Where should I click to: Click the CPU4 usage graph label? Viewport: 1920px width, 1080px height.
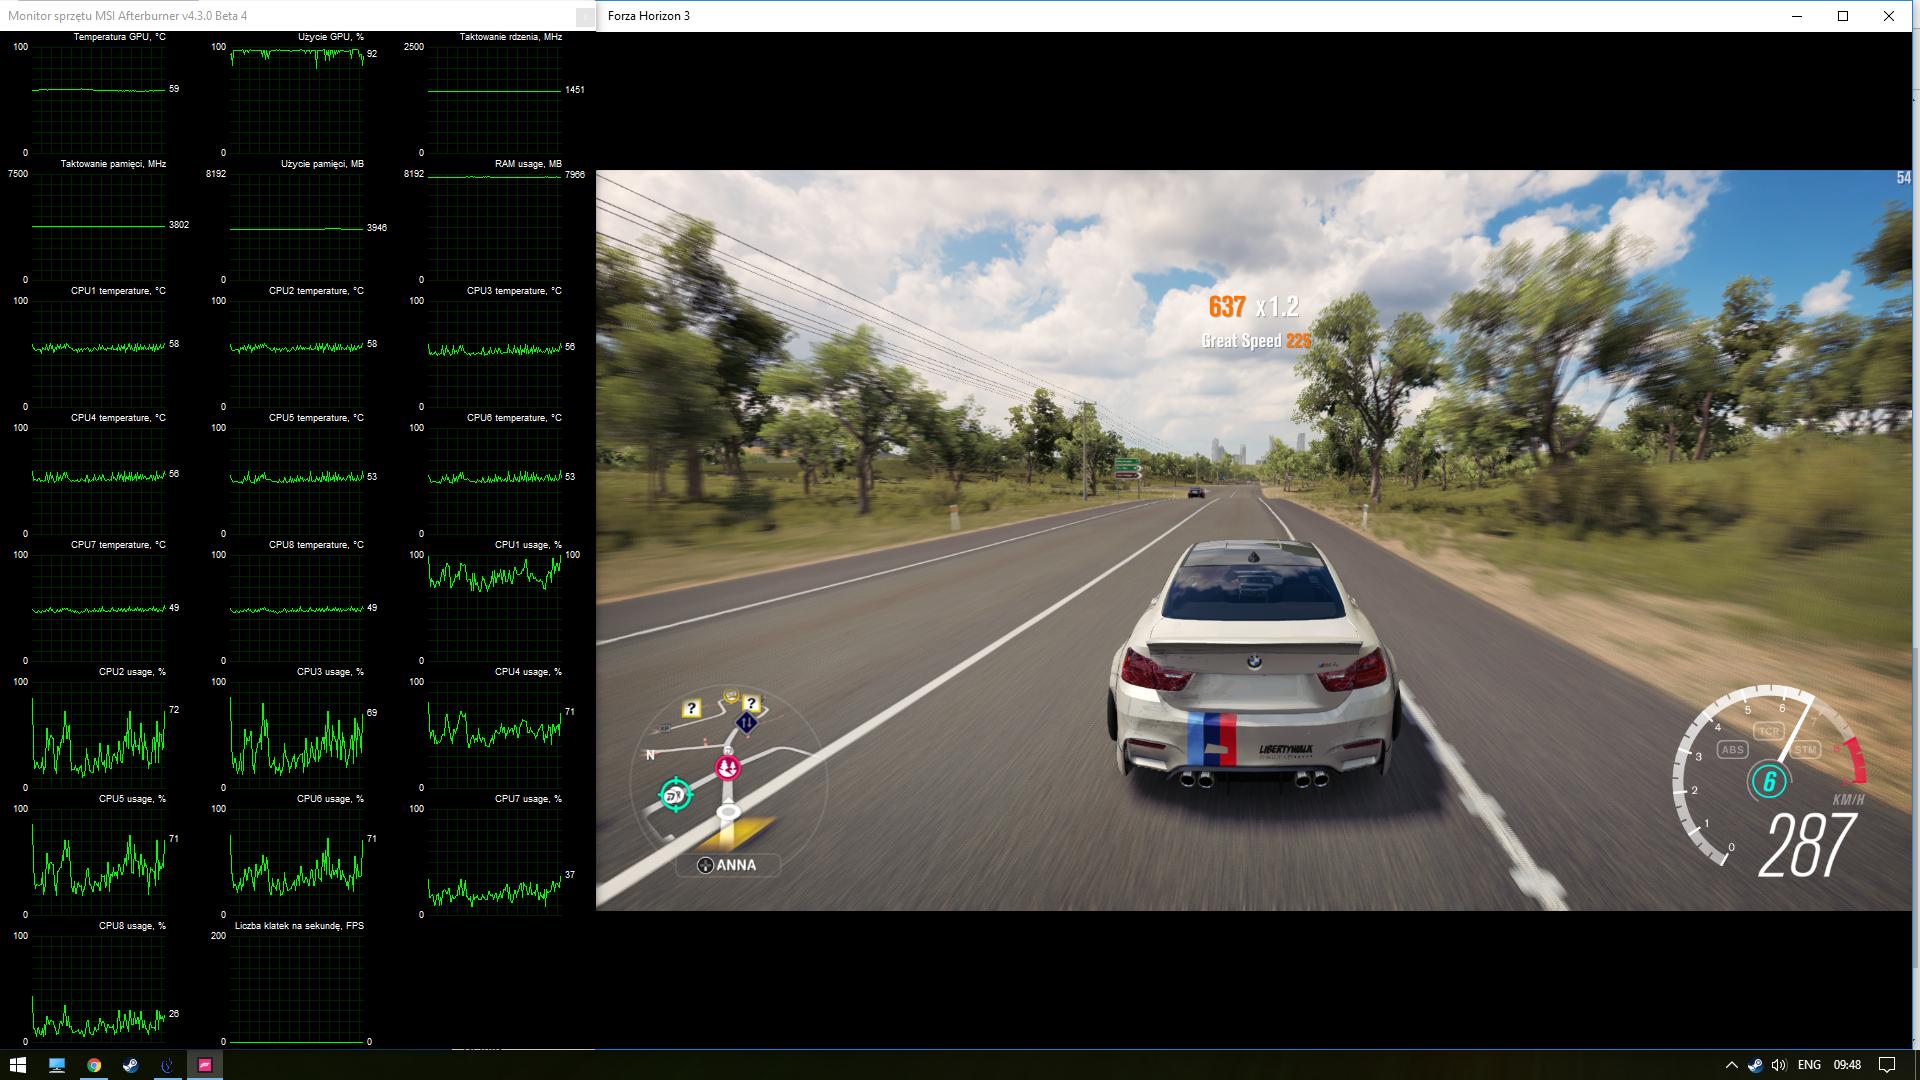pos(528,672)
